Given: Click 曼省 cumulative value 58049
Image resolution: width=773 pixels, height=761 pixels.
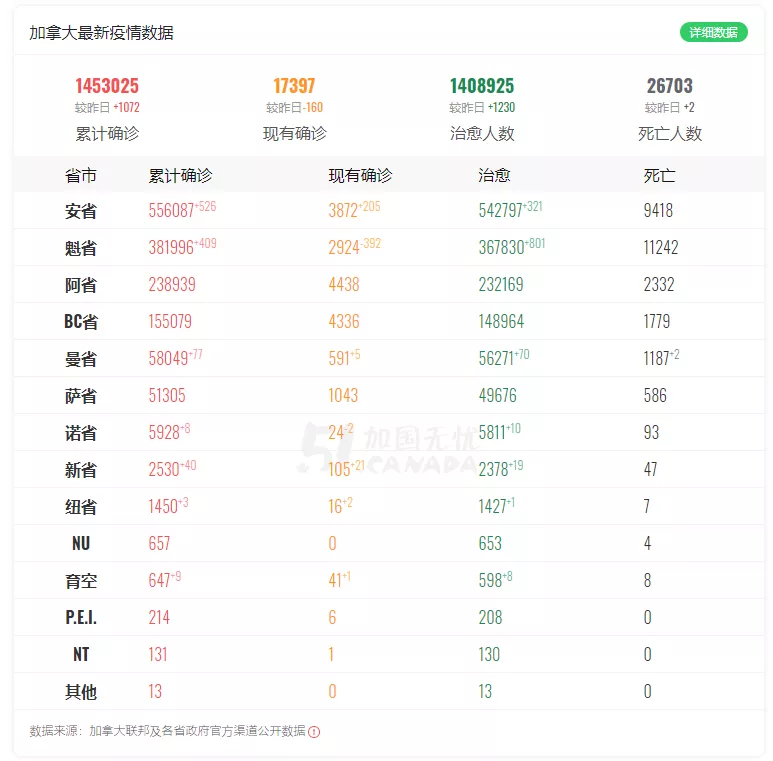Looking at the screenshot, I should [168, 358].
